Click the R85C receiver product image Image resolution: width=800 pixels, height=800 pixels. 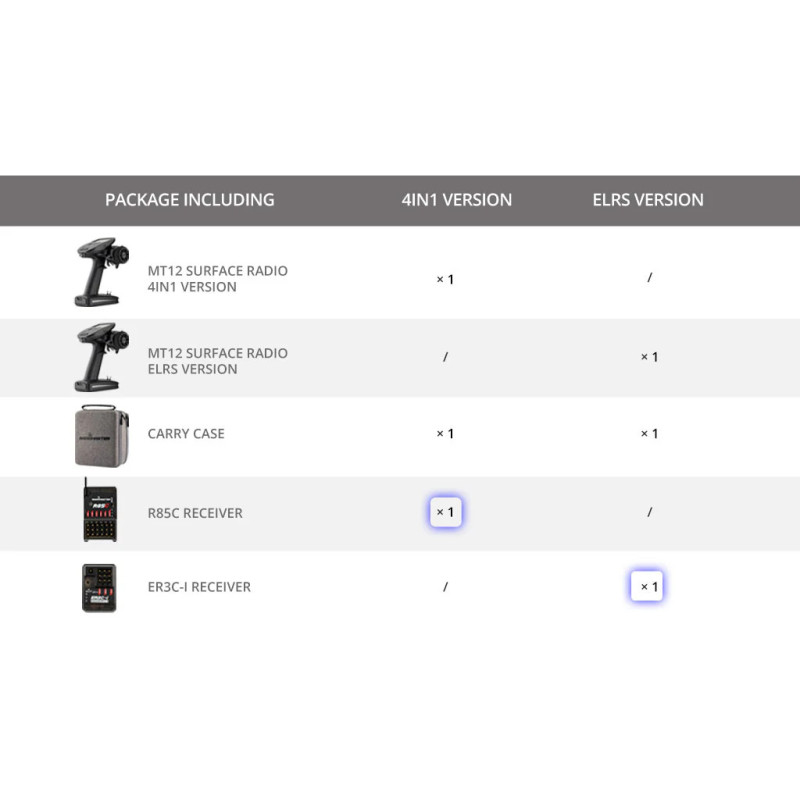pyautogui.click(x=100, y=510)
